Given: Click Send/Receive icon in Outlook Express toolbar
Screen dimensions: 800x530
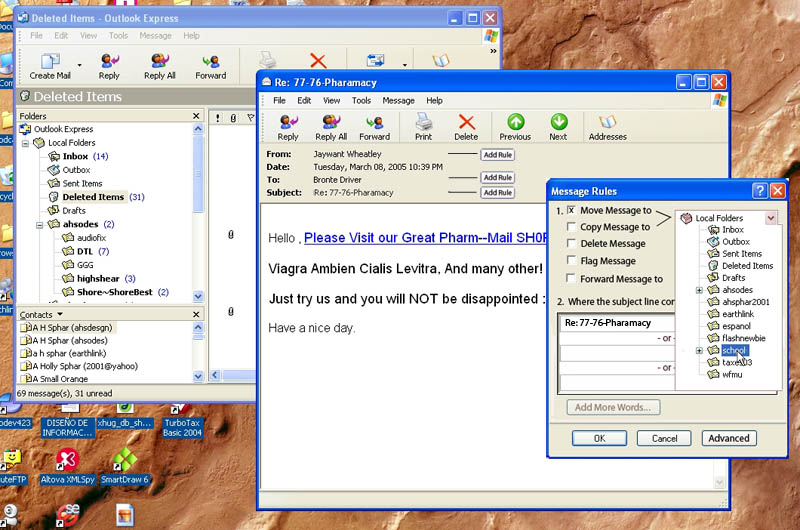Looking at the screenshot, I should coord(376,61).
